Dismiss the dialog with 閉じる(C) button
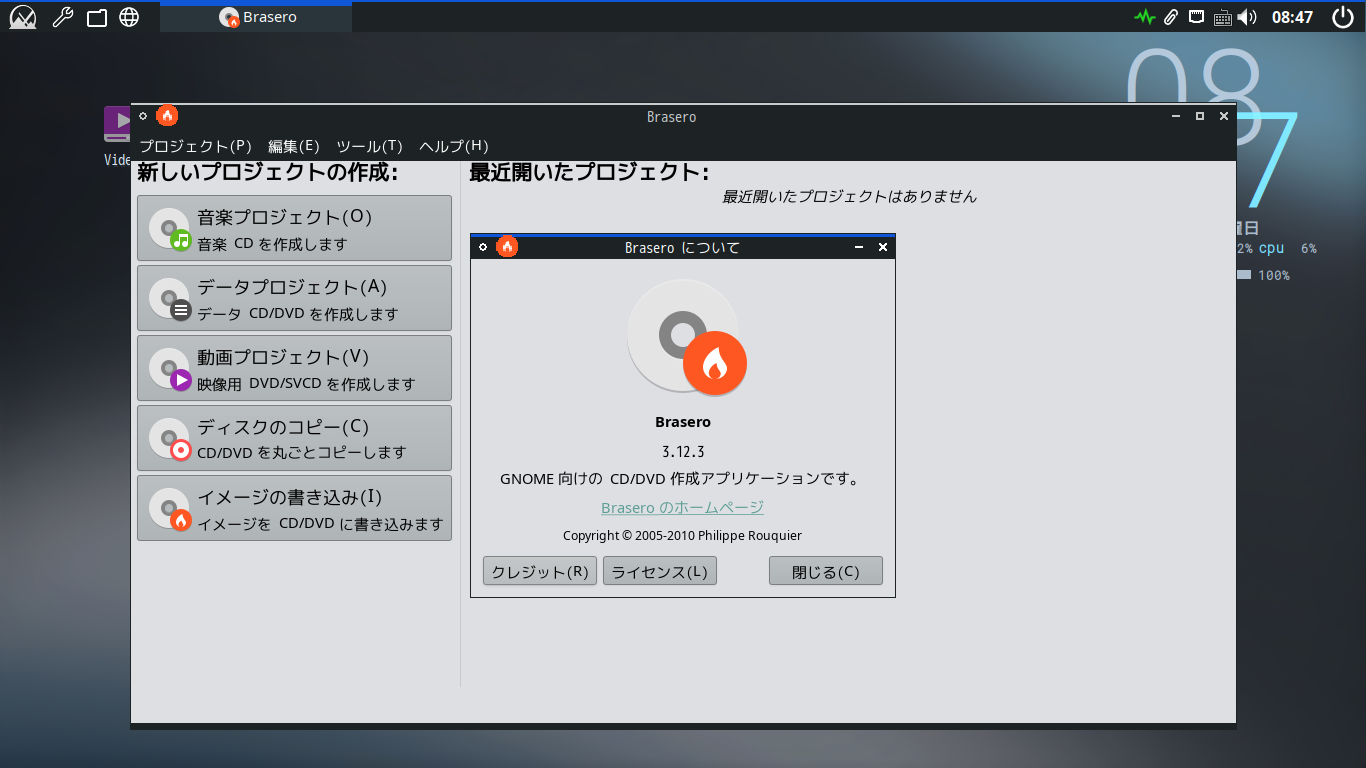Screen dimensions: 1366x768 (x=826, y=571)
